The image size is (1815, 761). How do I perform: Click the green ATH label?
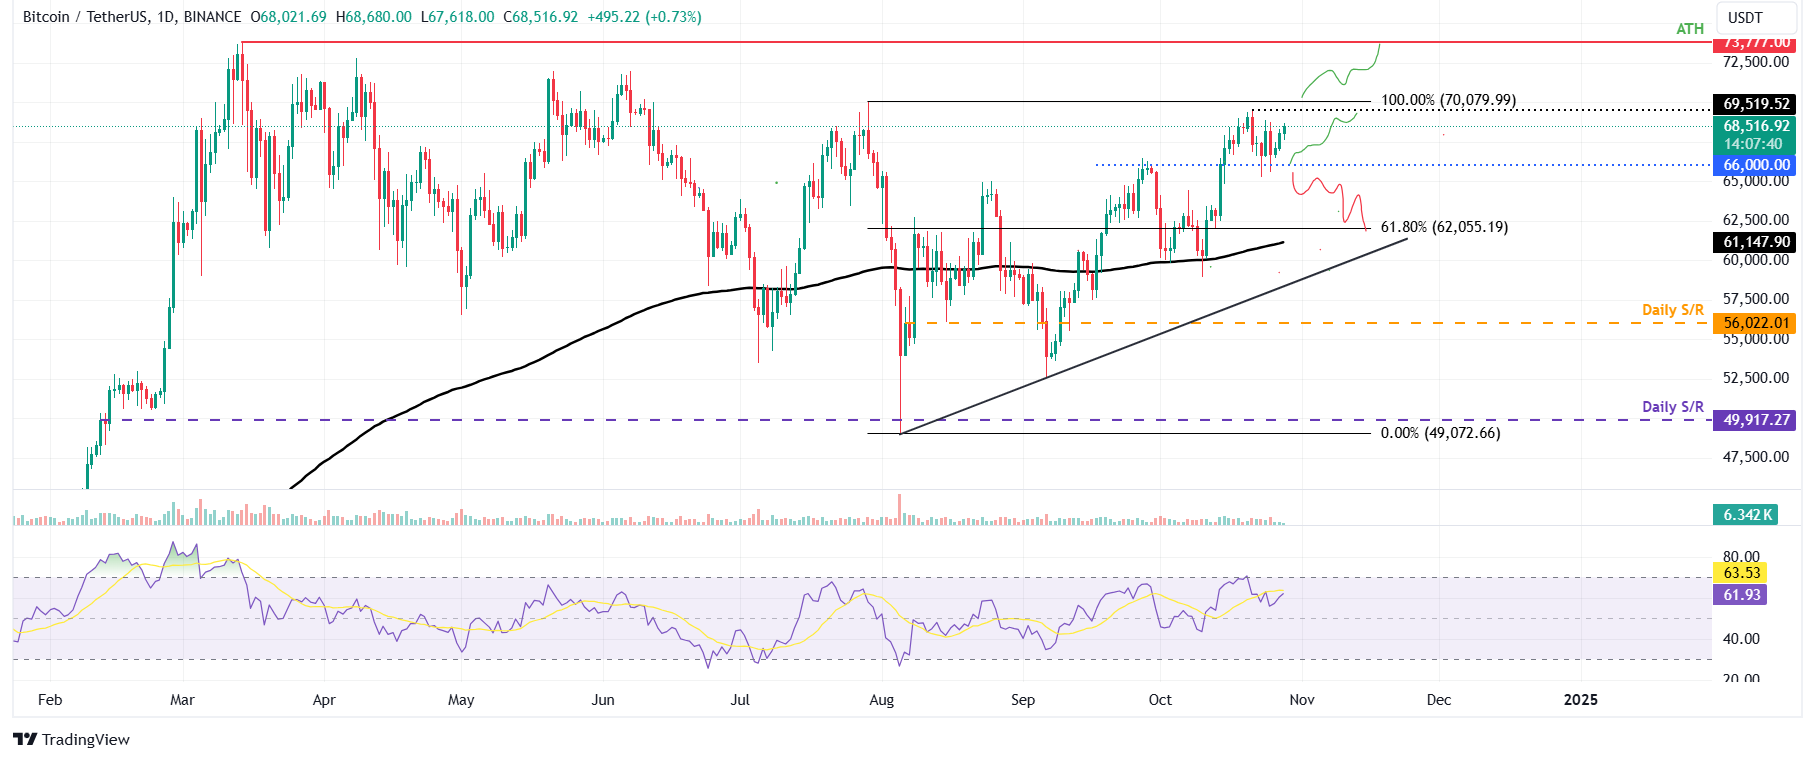point(1690,28)
